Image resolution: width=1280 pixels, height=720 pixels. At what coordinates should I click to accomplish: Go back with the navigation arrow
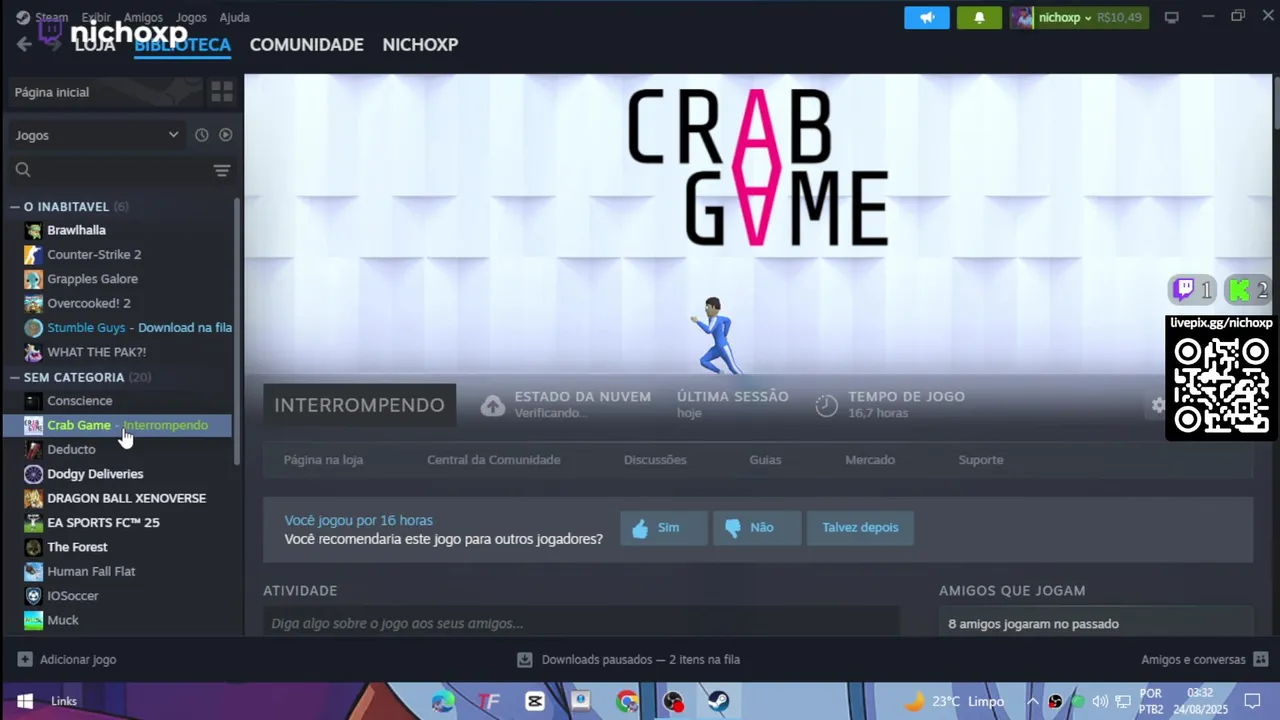(x=24, y=44)
